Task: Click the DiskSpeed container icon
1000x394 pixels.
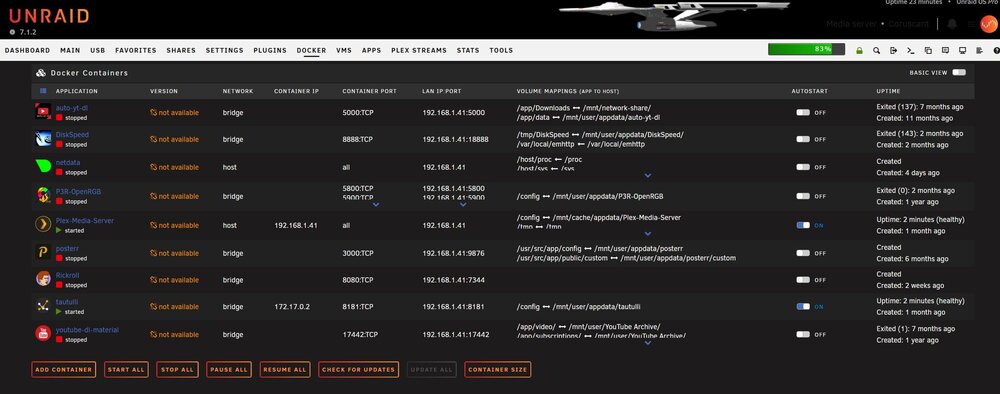Action: (43, 139)
